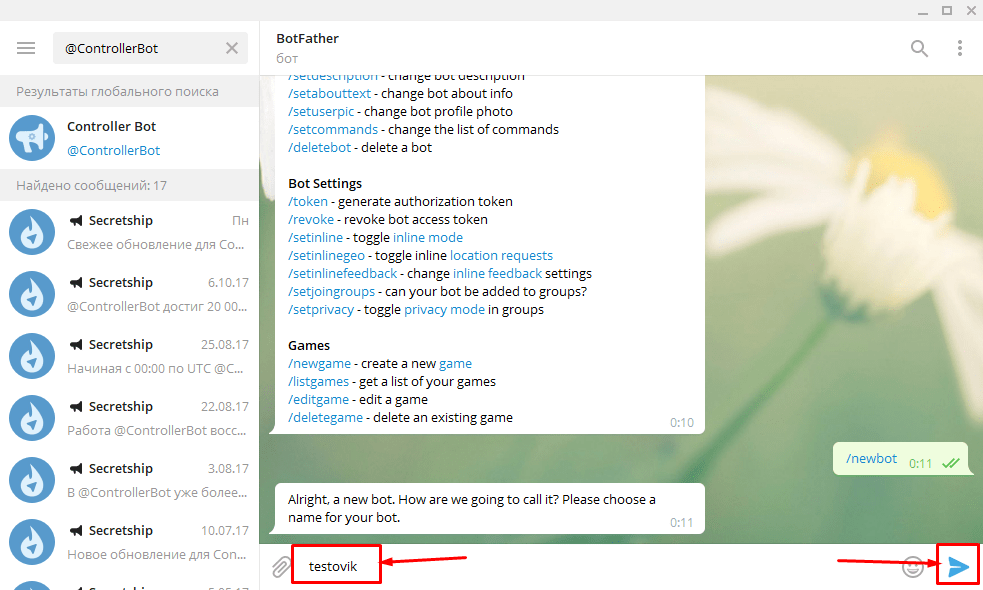
Task: Click the @ControllerBot username under Controller Bot
Action: click(113, 150)
